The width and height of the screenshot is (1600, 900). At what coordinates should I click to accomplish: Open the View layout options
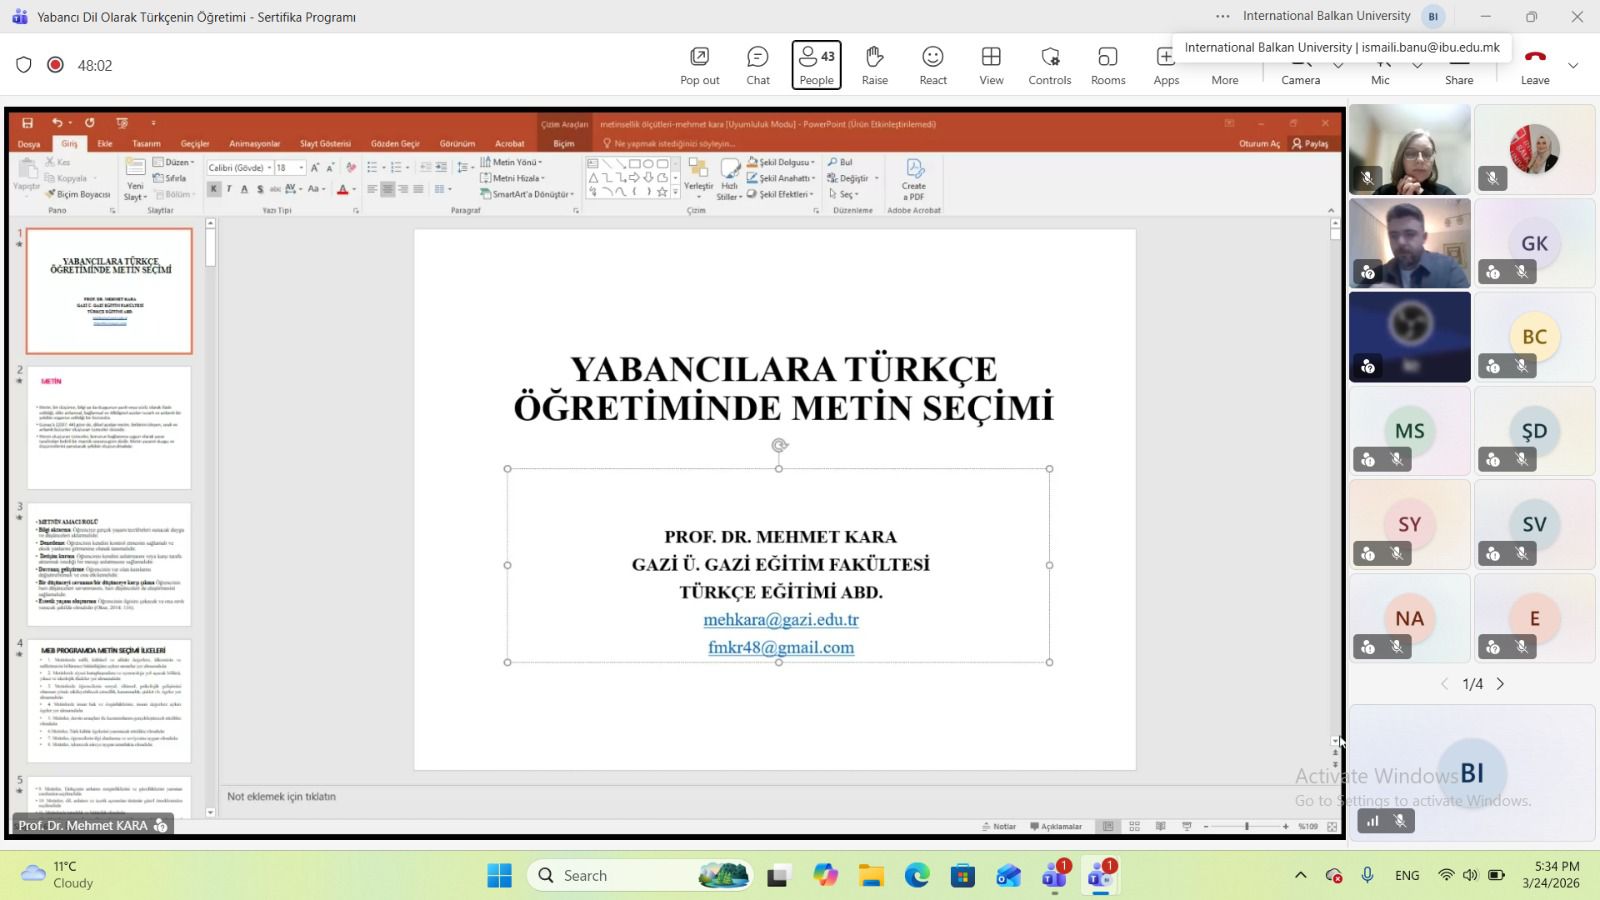(x=991, y=65)
